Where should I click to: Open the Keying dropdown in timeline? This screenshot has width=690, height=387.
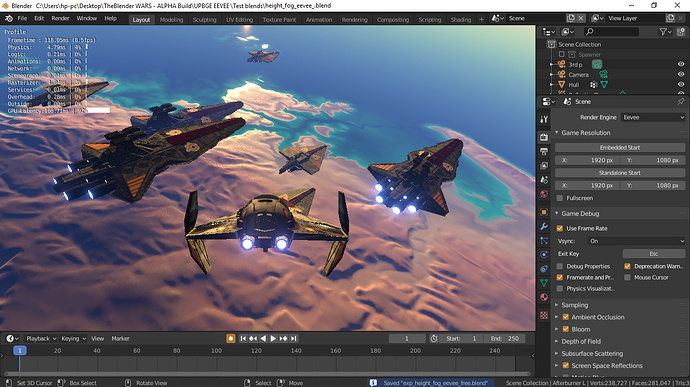73,339
